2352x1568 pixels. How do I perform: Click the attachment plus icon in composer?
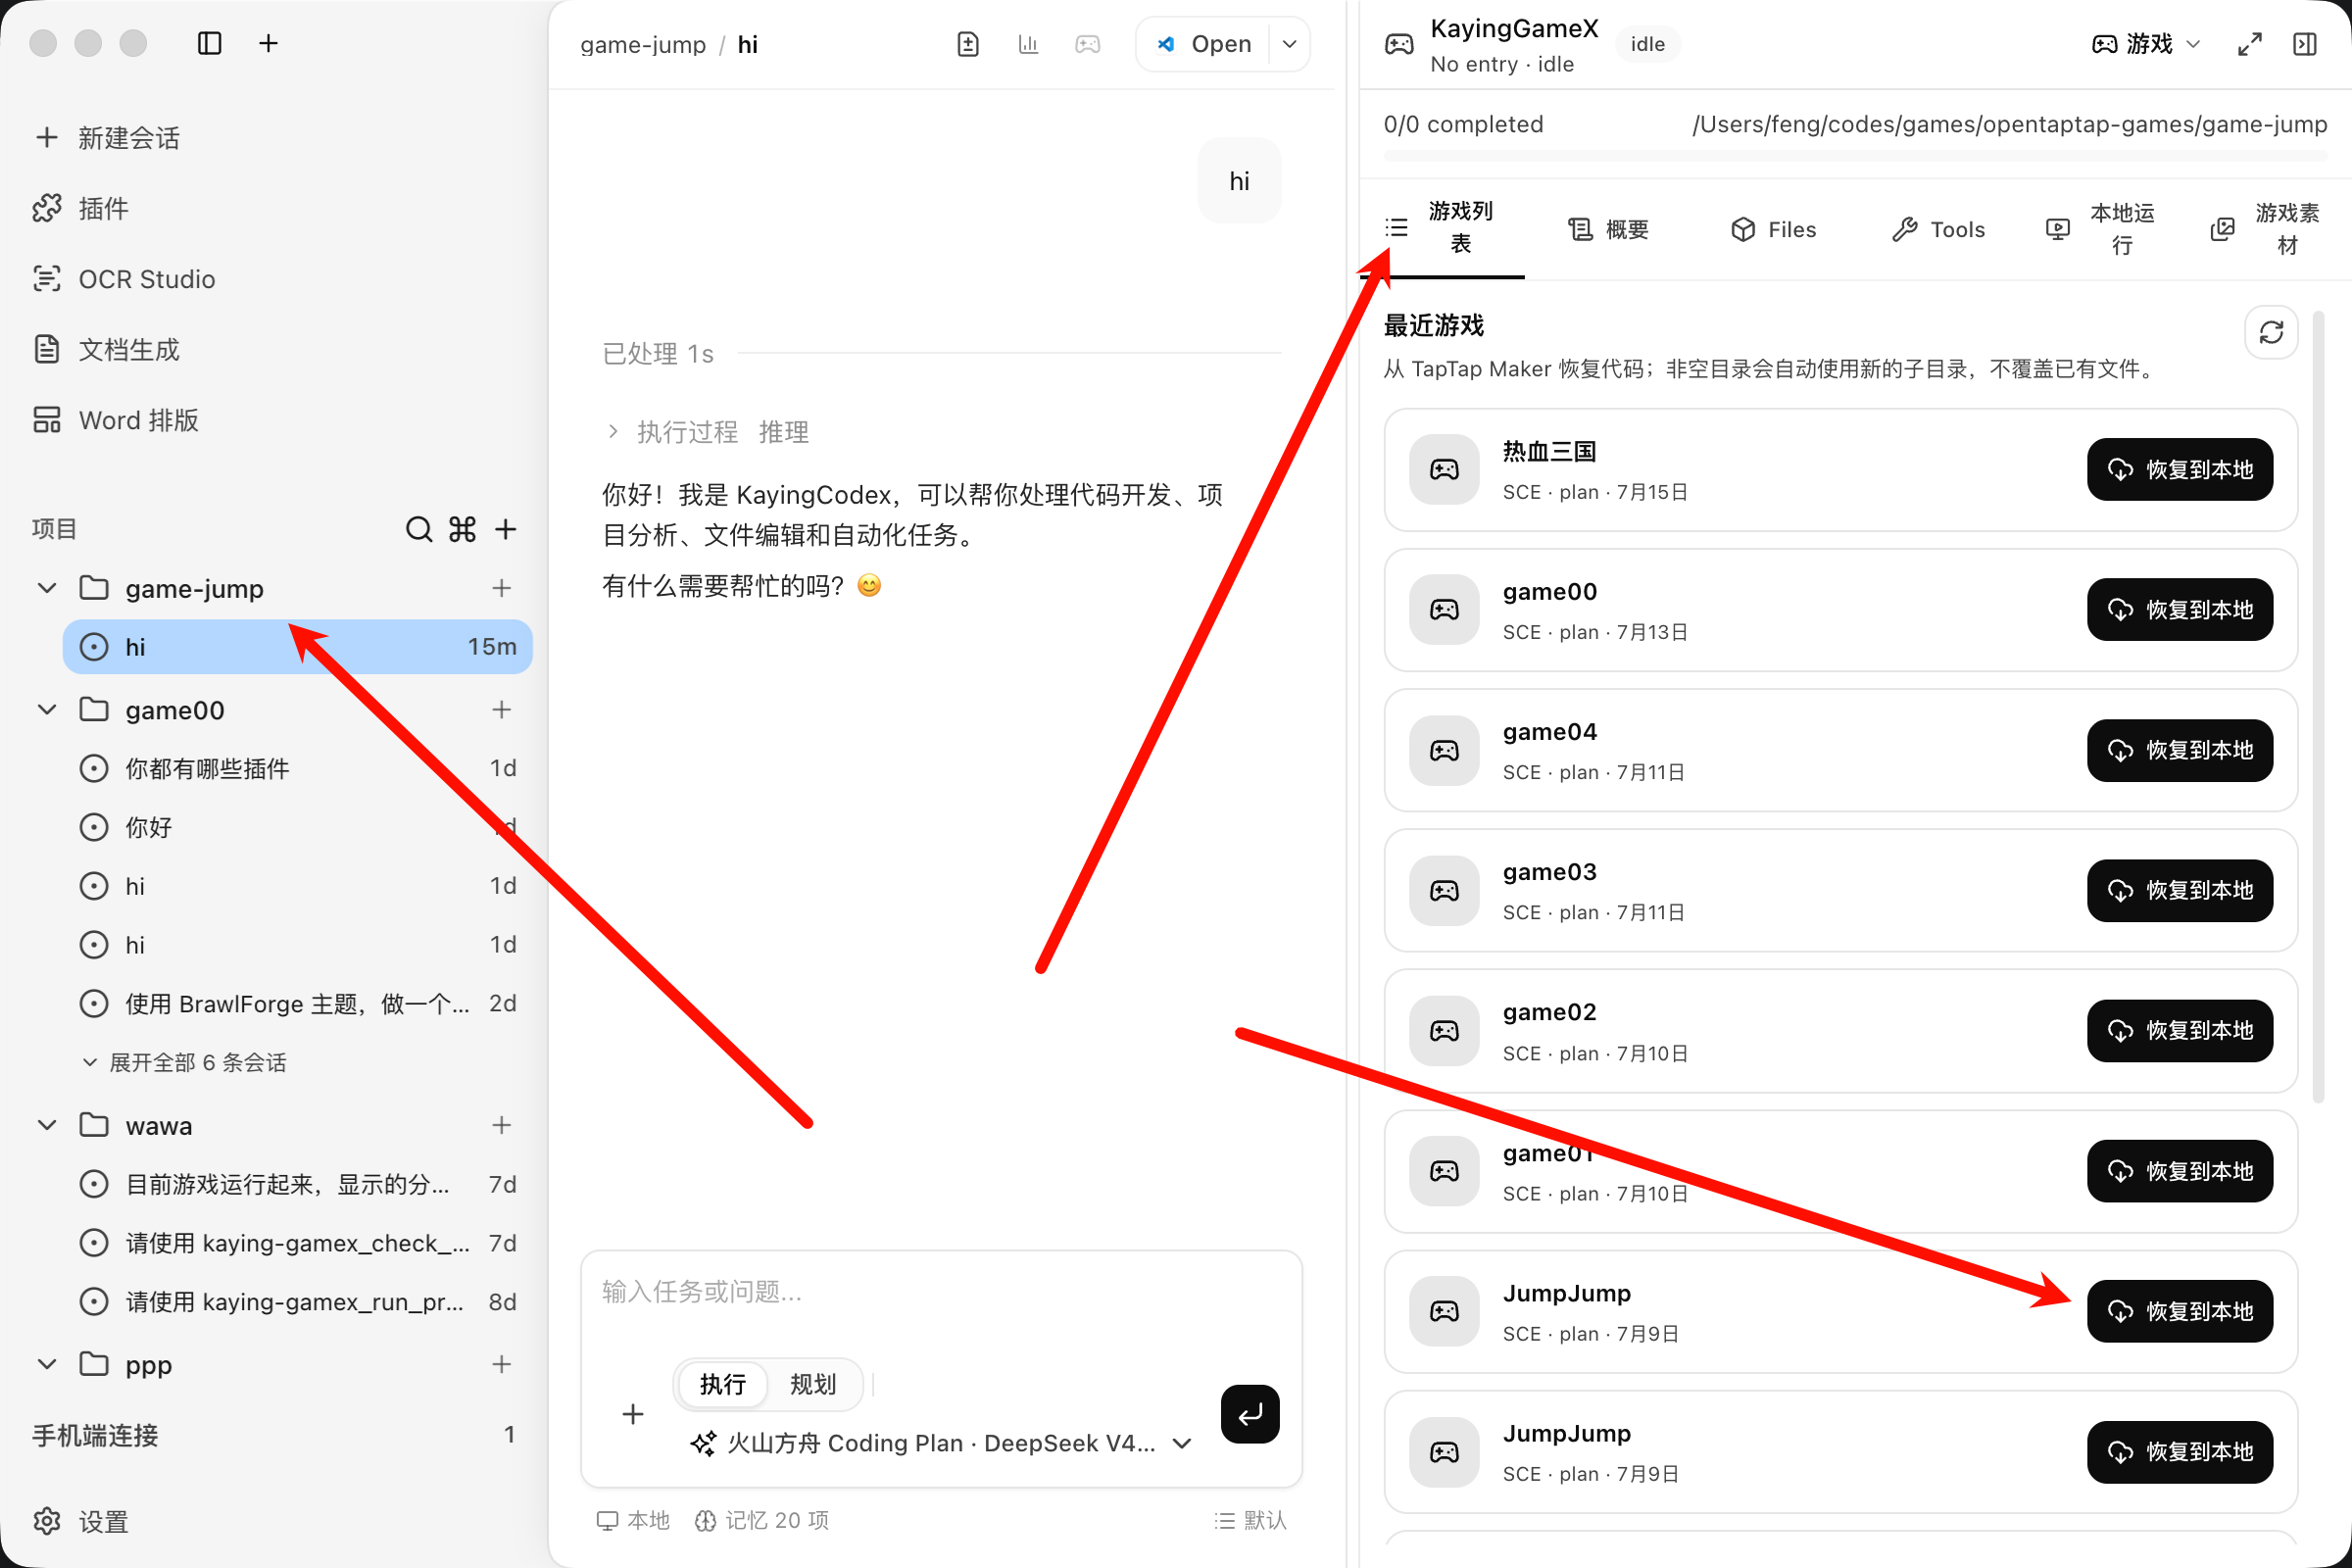click(633, 1414)
